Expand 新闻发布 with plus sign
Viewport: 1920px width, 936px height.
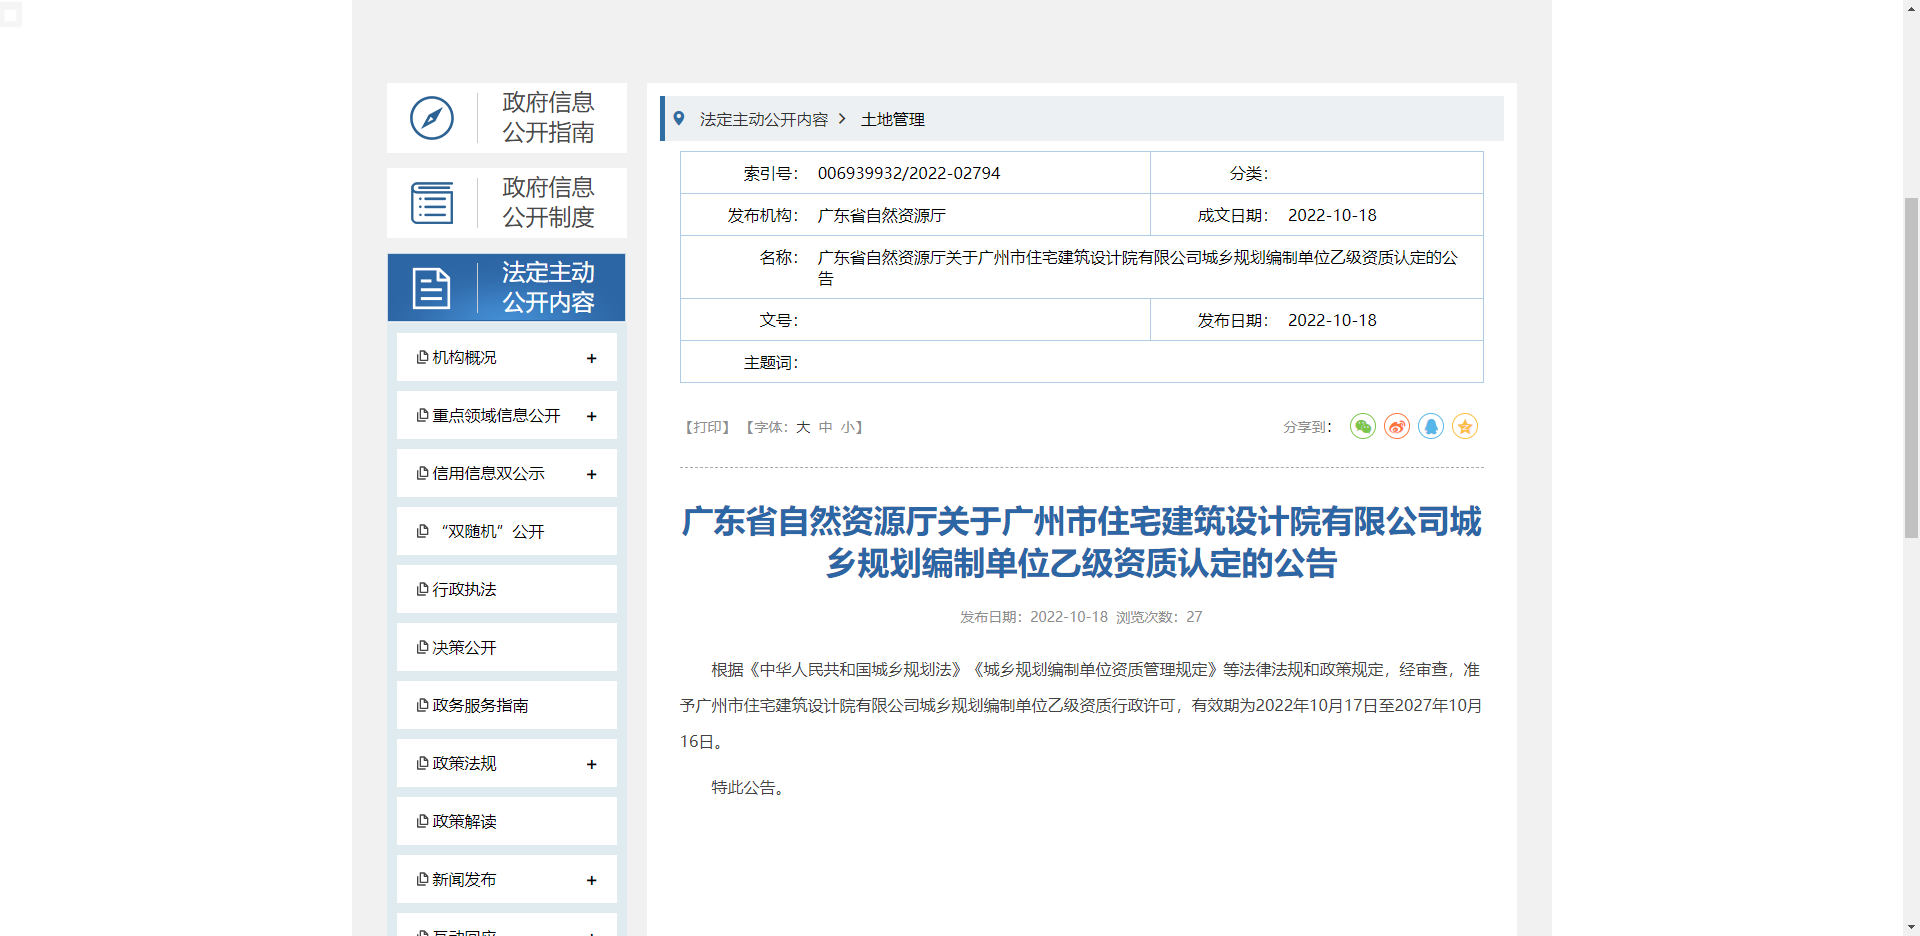pos(592,880)
